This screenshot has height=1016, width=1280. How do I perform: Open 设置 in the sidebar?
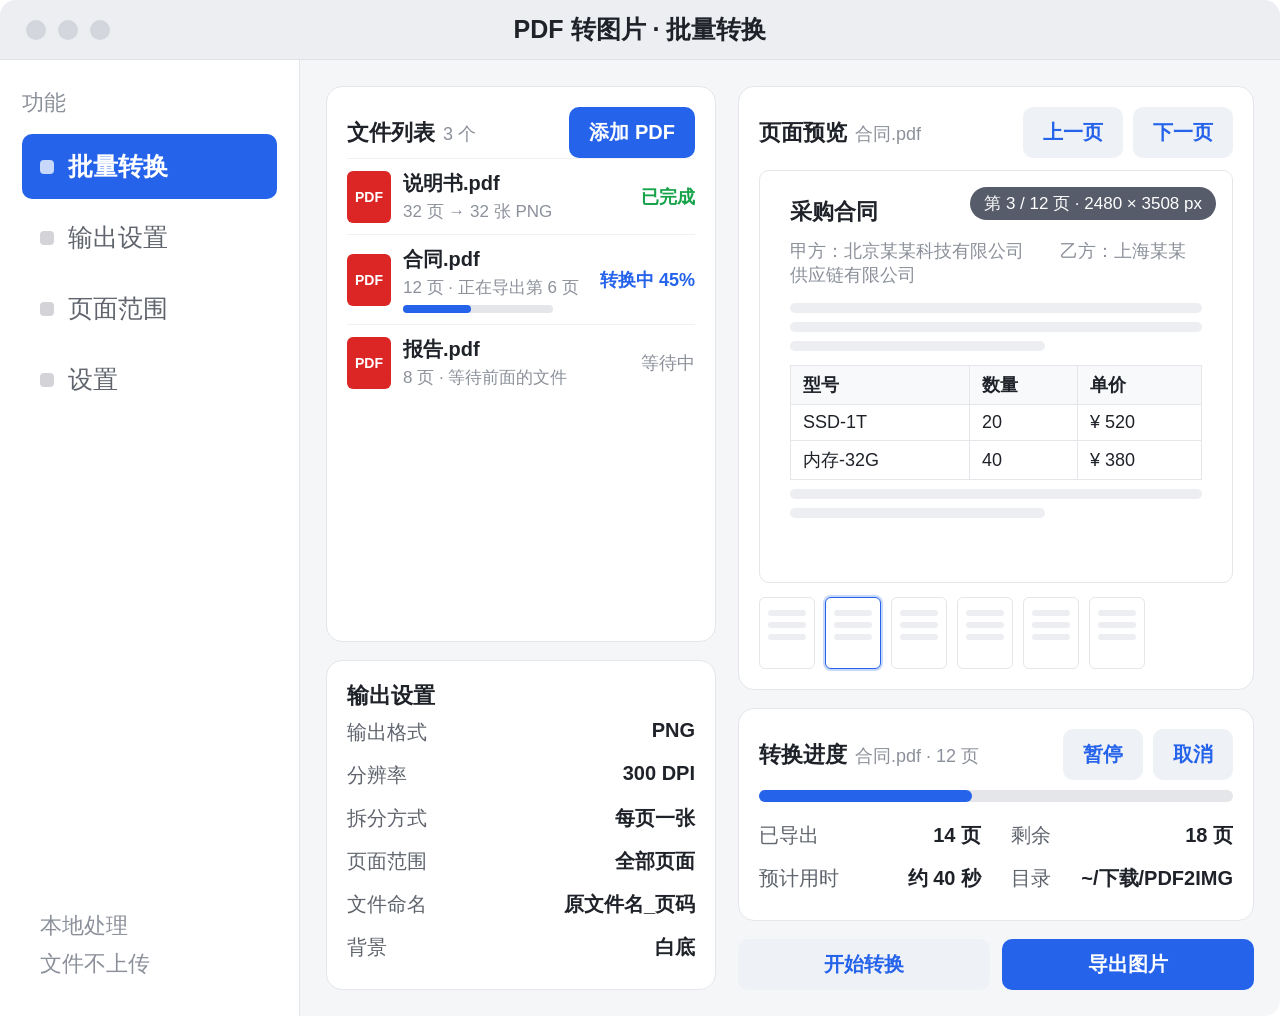click(x=149, y=379)
